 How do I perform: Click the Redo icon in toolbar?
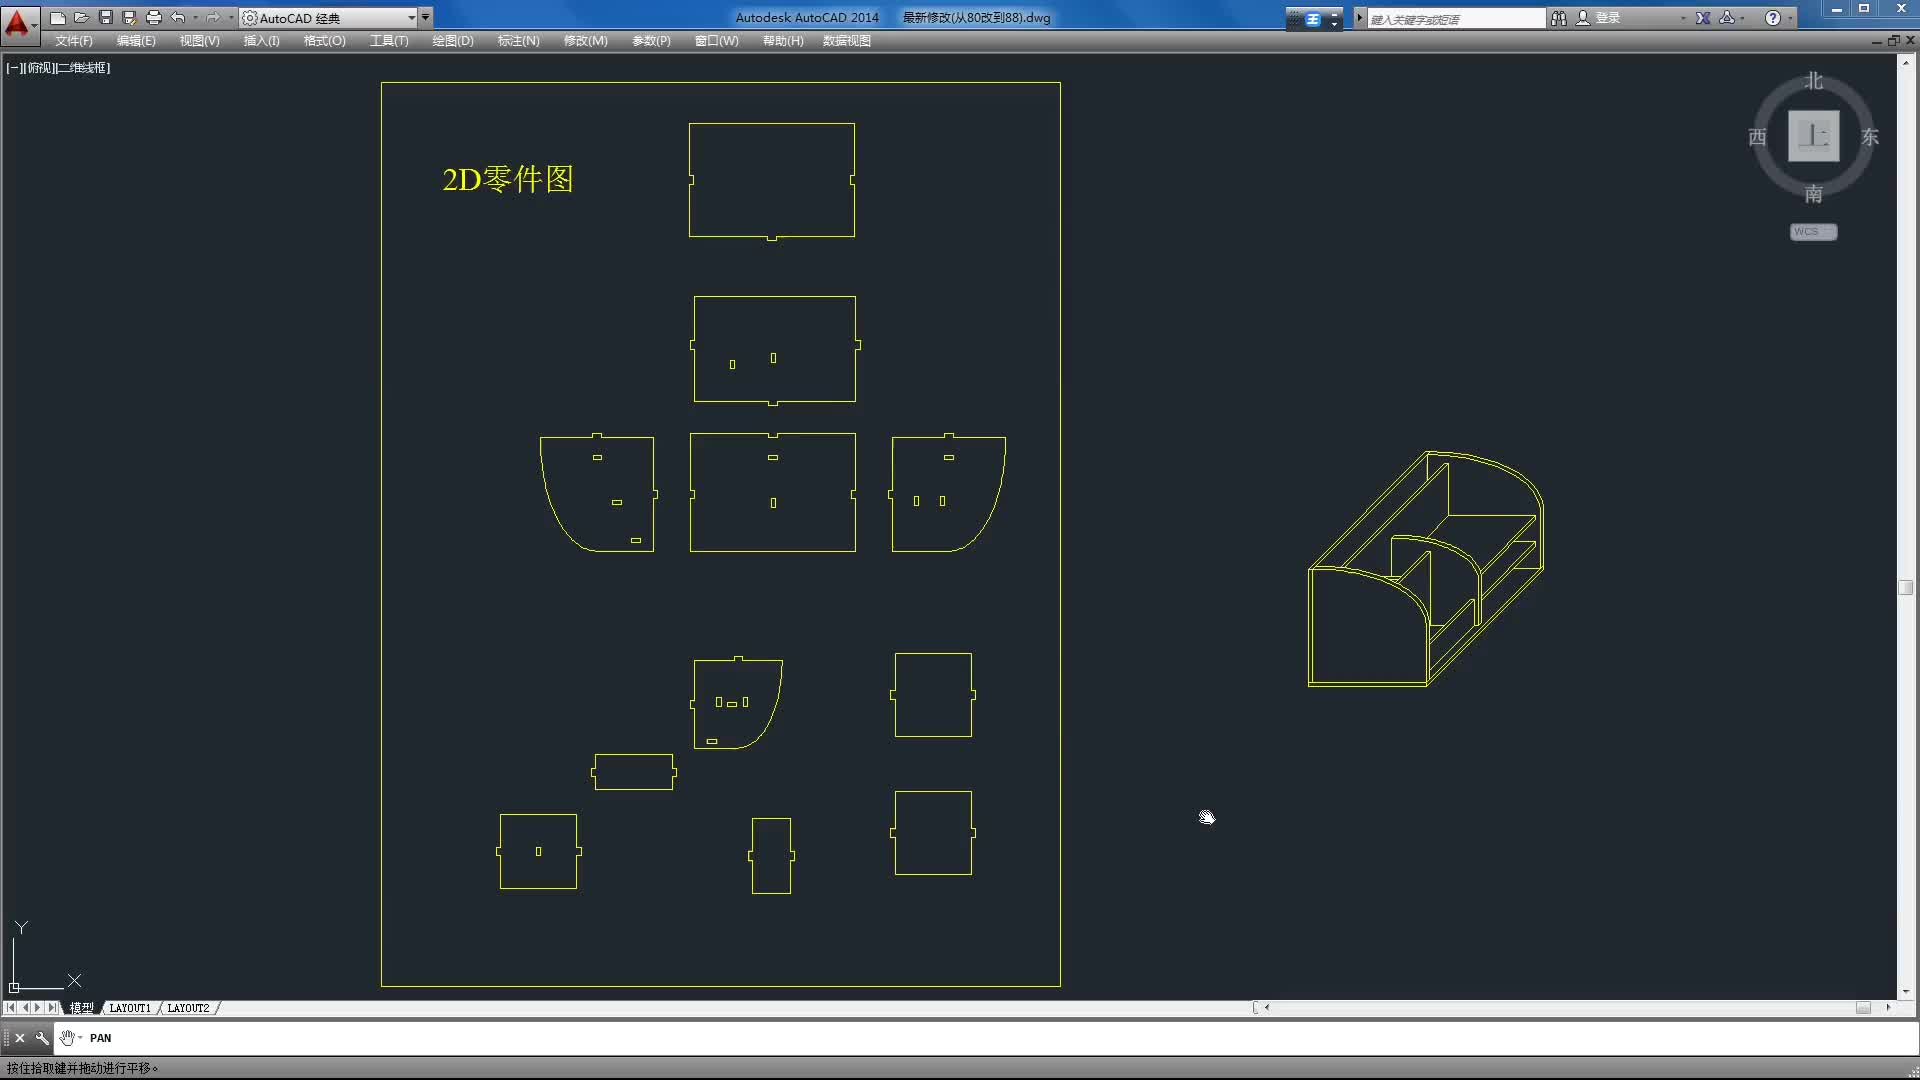pos(208,16)
